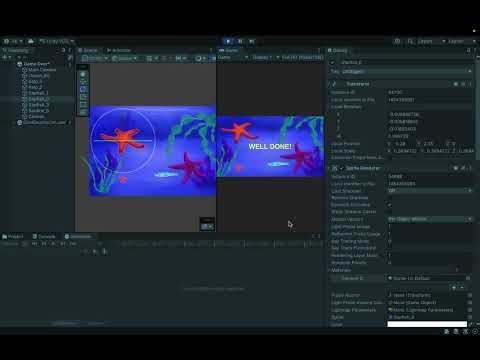Pick a color with the eyedropper icon

(471, 324)
